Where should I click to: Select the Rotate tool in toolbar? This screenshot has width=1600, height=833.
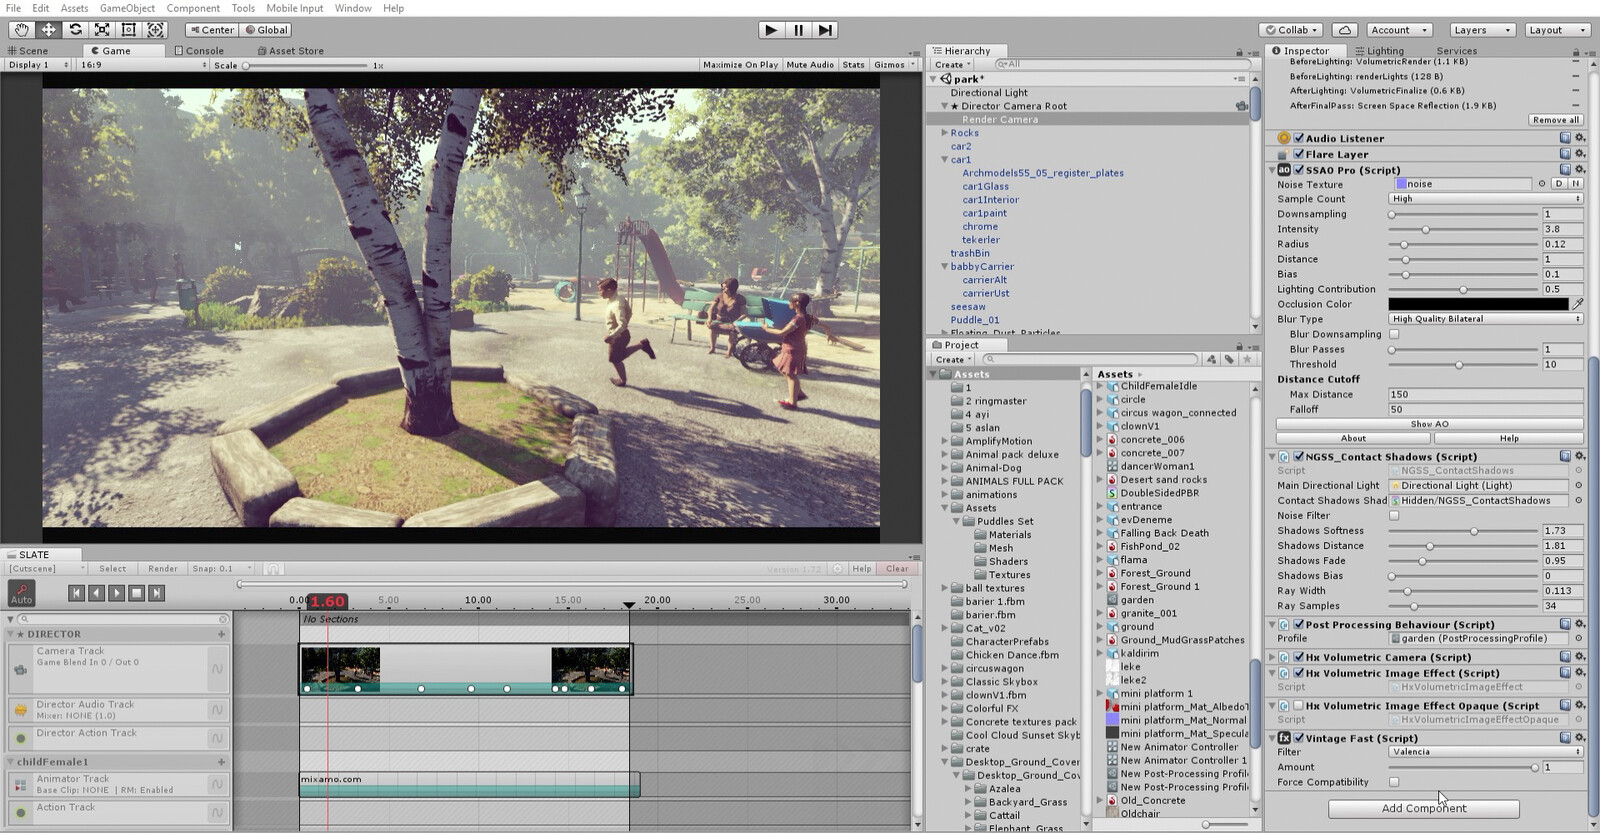[75, 30]
